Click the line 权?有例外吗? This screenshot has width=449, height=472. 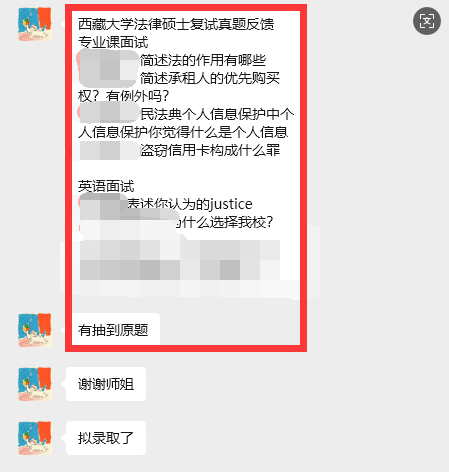point(124,96)
